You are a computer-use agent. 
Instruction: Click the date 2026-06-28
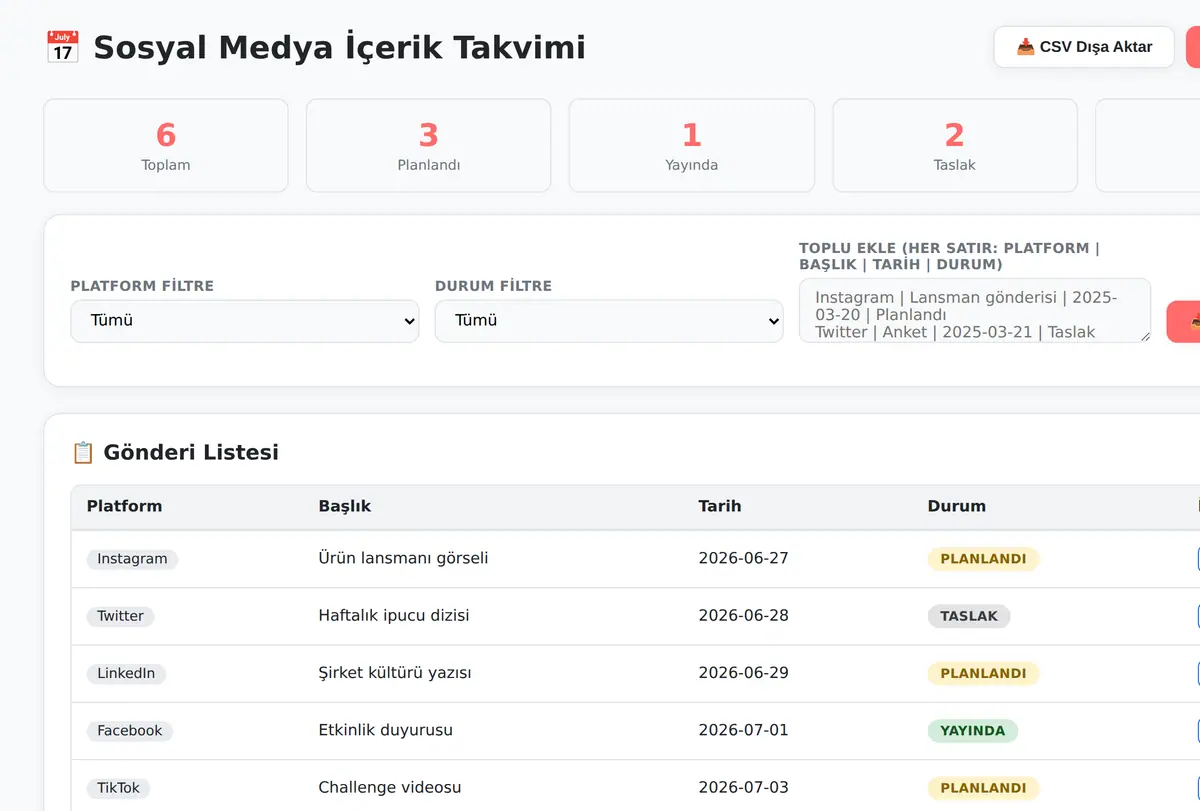[x=744, y=615]
